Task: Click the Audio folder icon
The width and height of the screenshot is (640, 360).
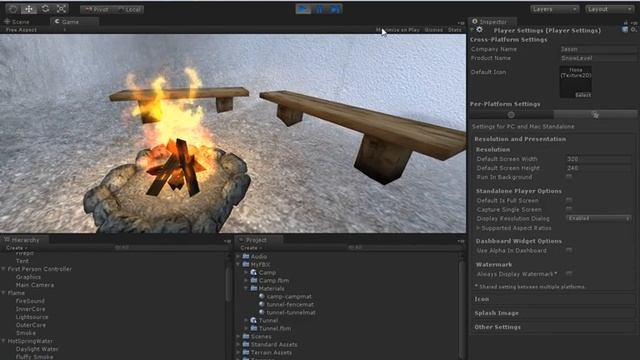Action: (x=246, y=257)
